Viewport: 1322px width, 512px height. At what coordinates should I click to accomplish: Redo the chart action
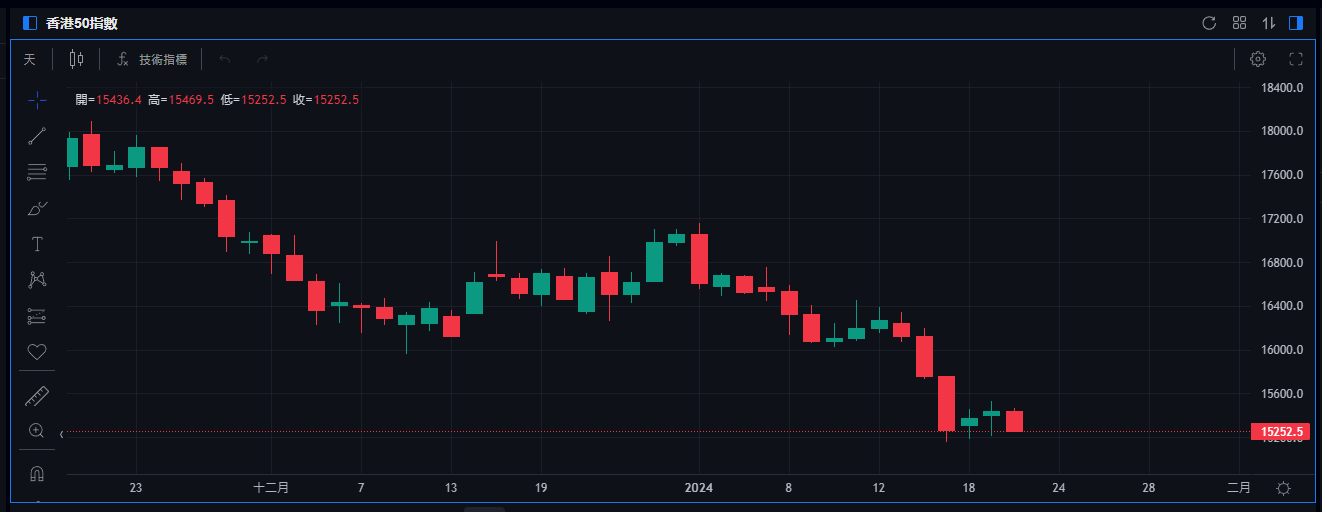pos(262,59)
